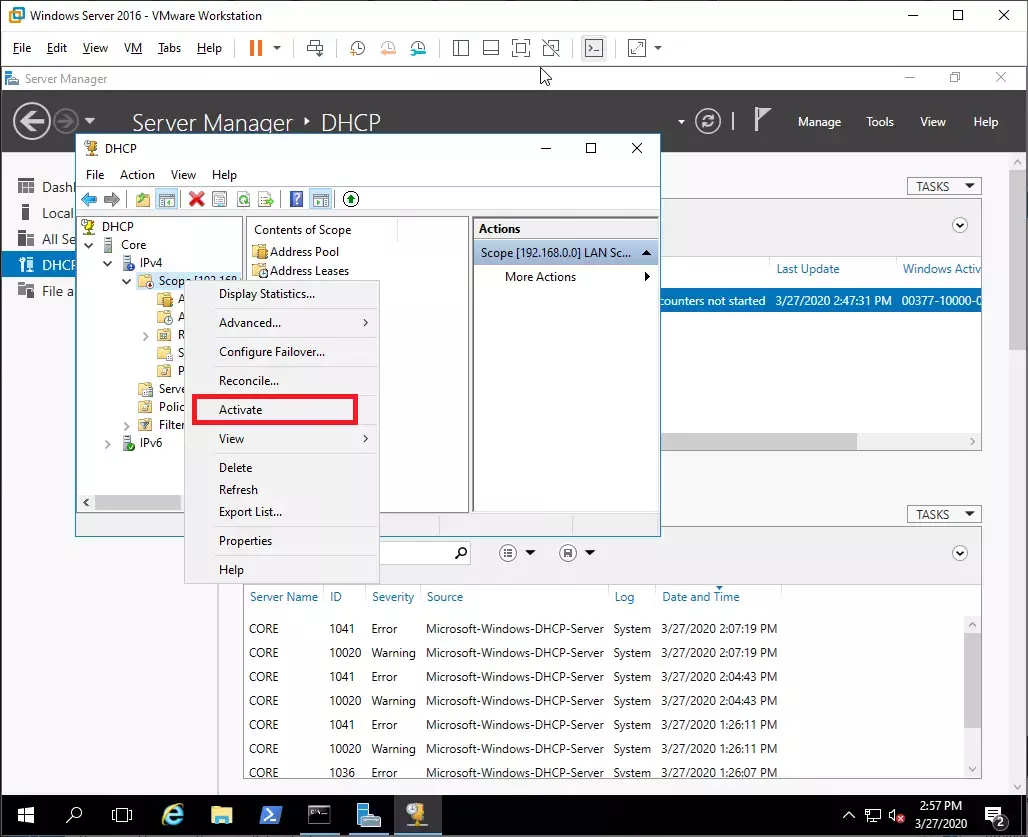Viewport: 1028px width, 837px height.
Task: Toggle the VMware library sidebar icon
Action: [461, 48]
